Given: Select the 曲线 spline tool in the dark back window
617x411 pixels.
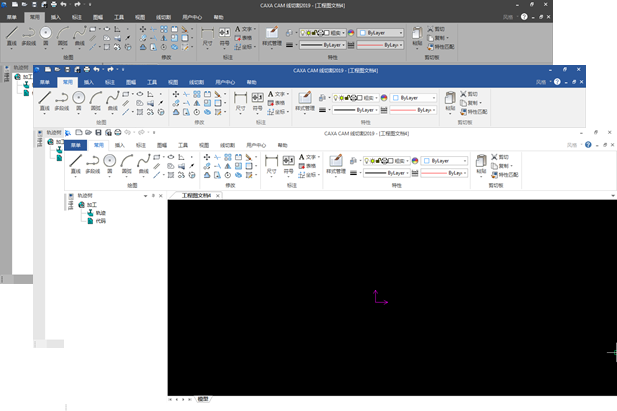Looking at the screenshot, I should point(79,35).
